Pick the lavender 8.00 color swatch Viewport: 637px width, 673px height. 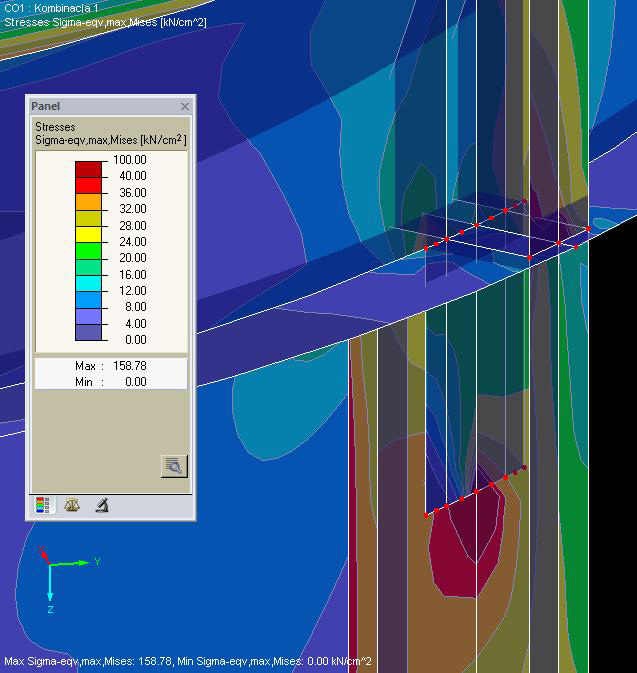(x=88, y=316)
